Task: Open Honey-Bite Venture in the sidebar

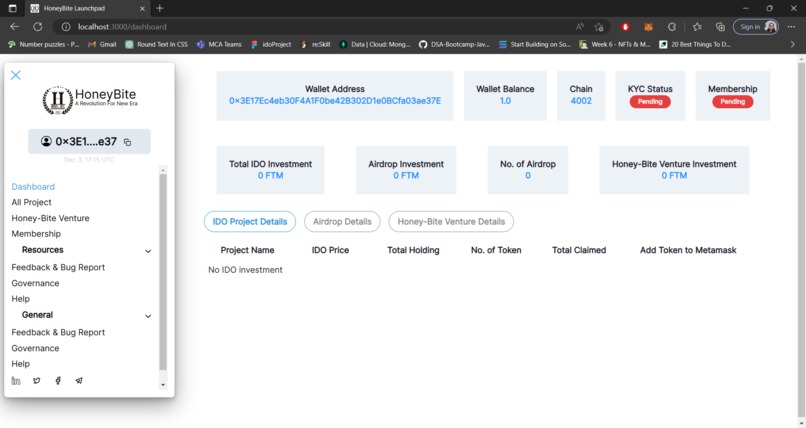Action: click(x=50, y=218)
